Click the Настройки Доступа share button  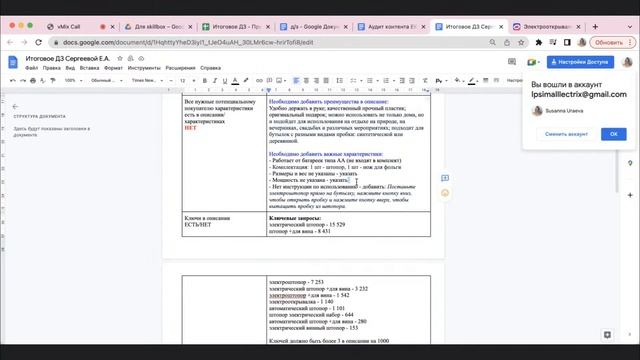580,62
